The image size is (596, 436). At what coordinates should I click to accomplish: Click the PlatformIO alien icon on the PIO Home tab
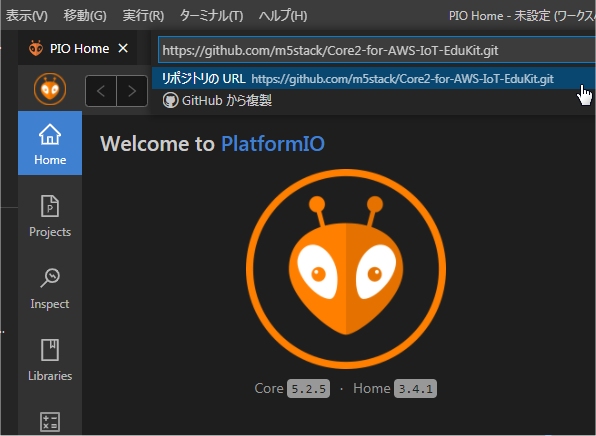pos(36,48)
